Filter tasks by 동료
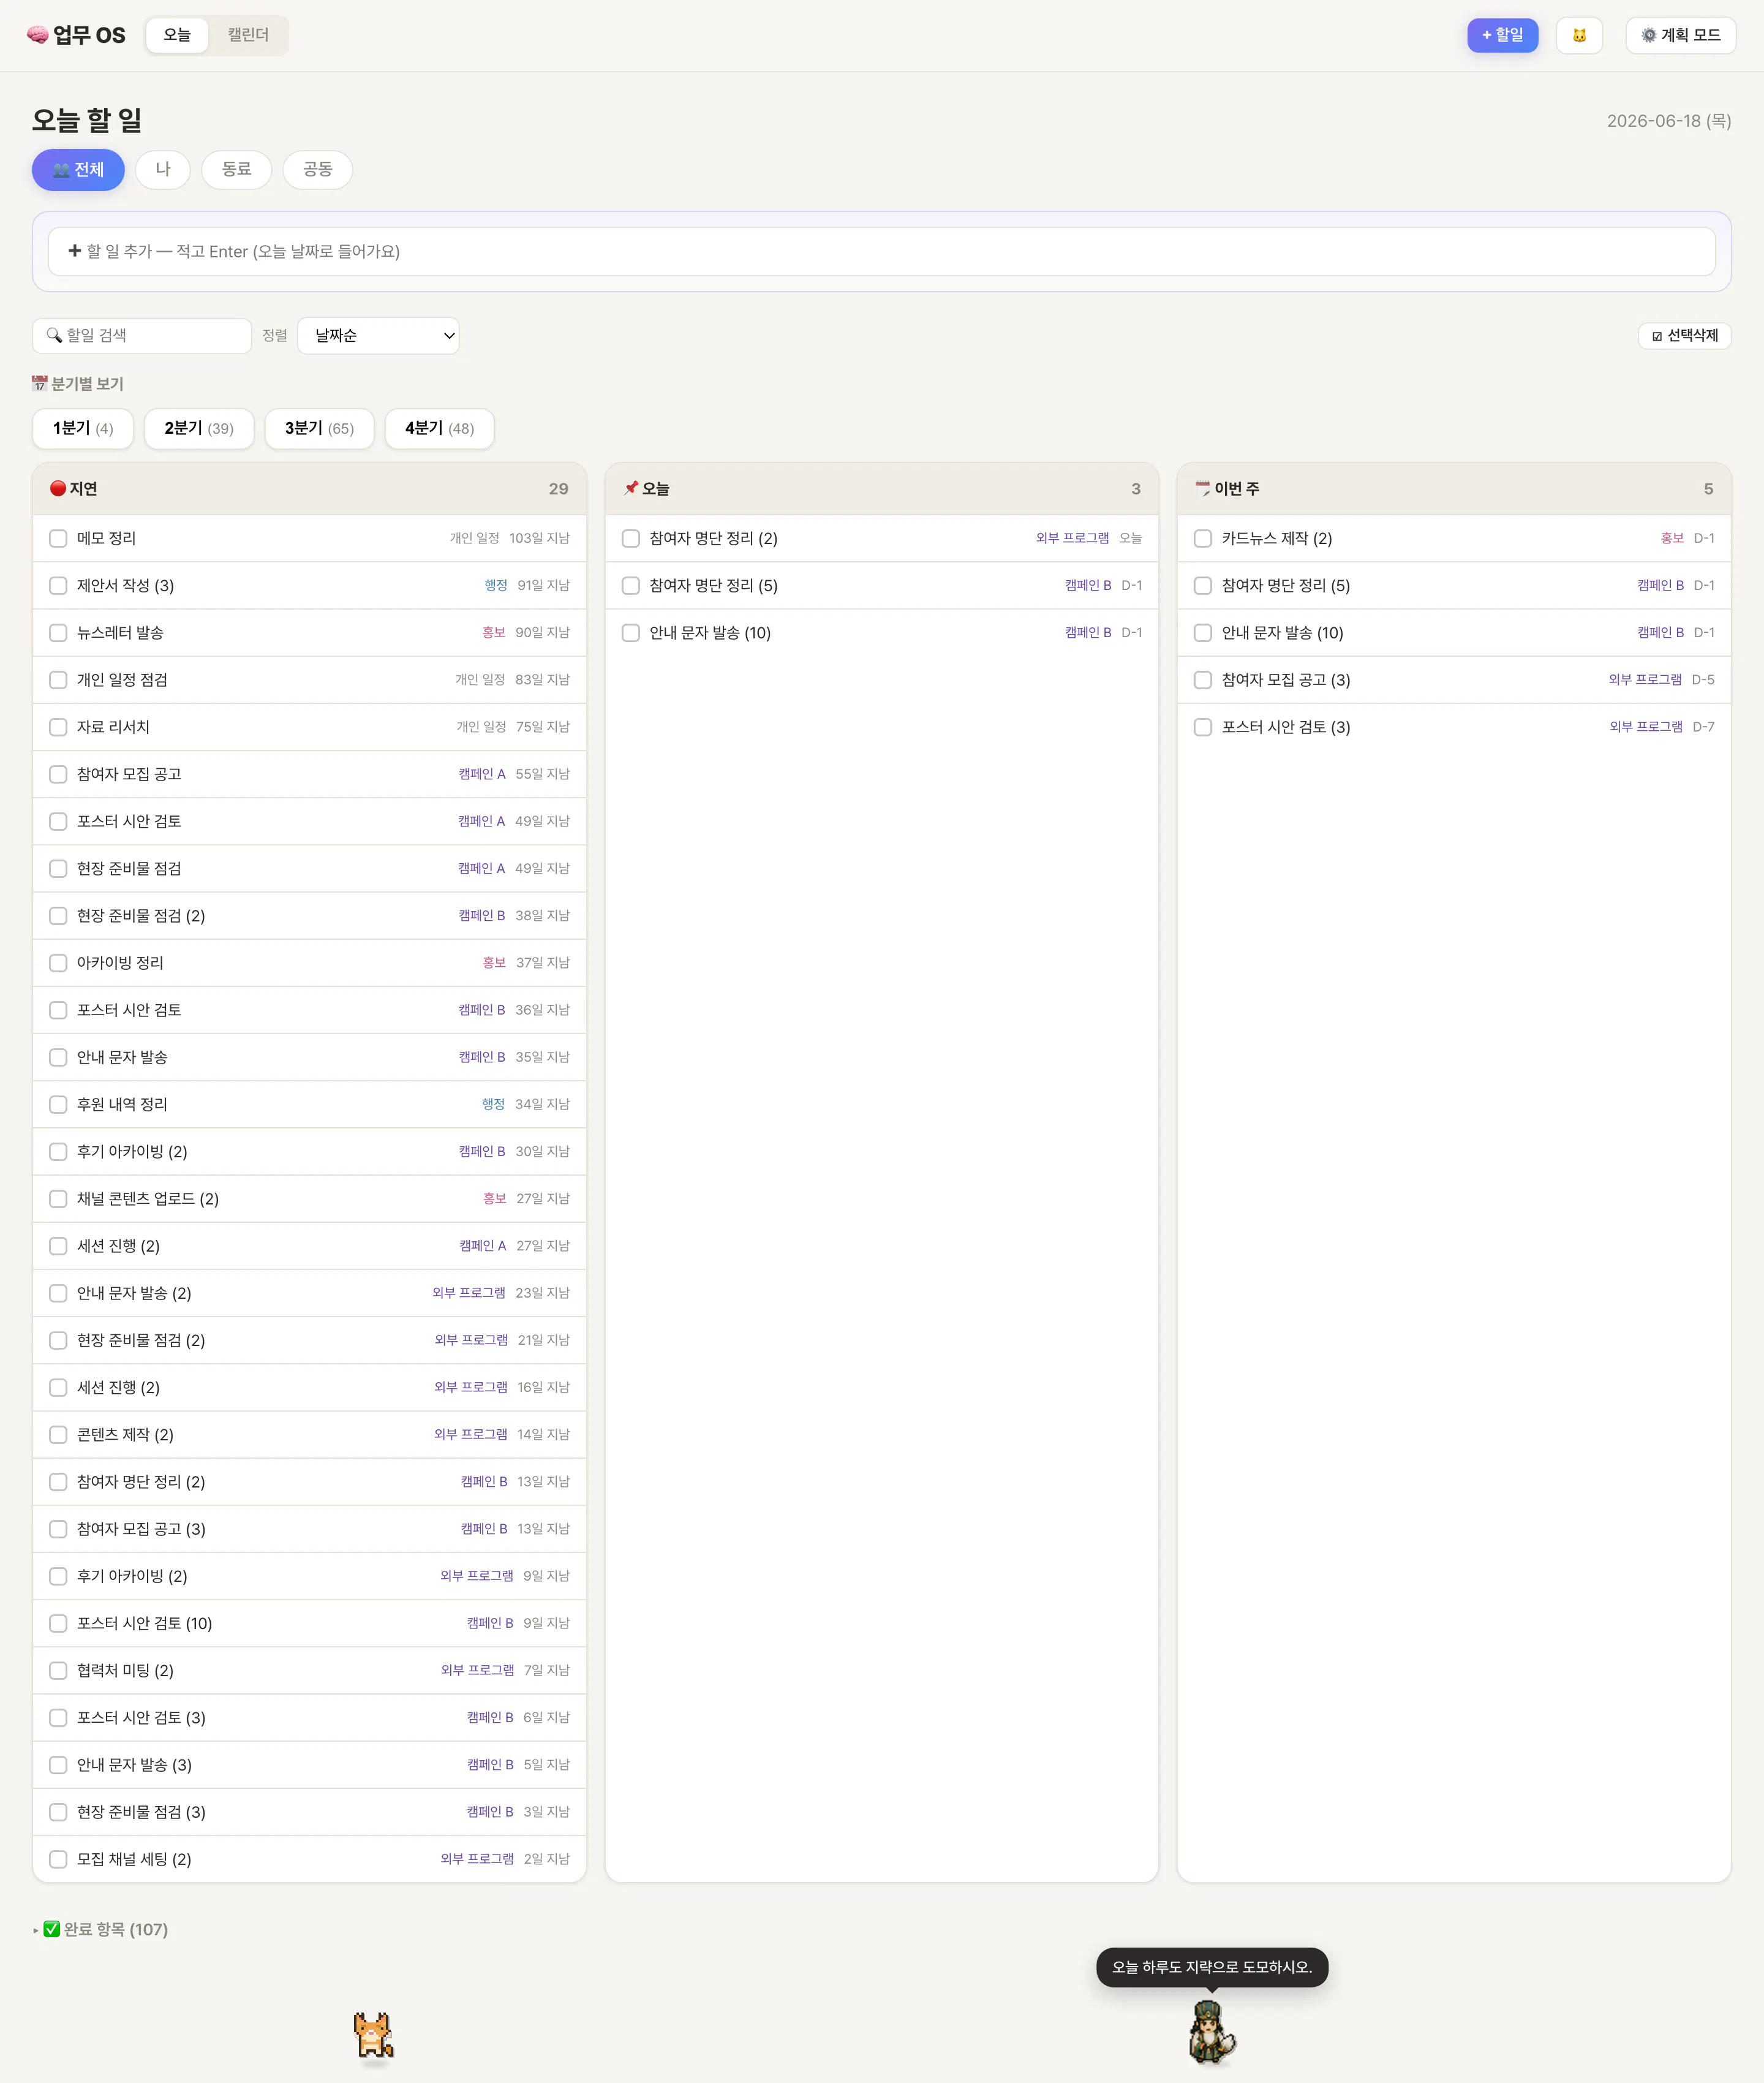Viewport: 1764px width, 2083px height. click(237, 169)
